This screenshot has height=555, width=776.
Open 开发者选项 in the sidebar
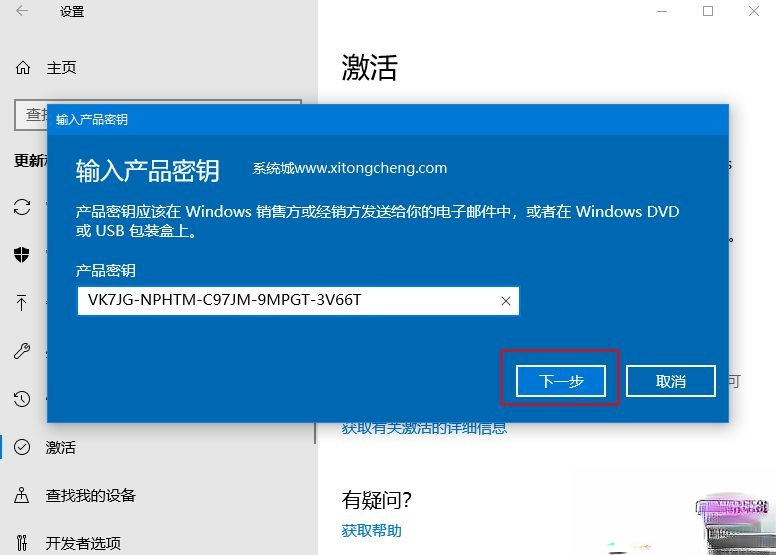pos(83,543)
